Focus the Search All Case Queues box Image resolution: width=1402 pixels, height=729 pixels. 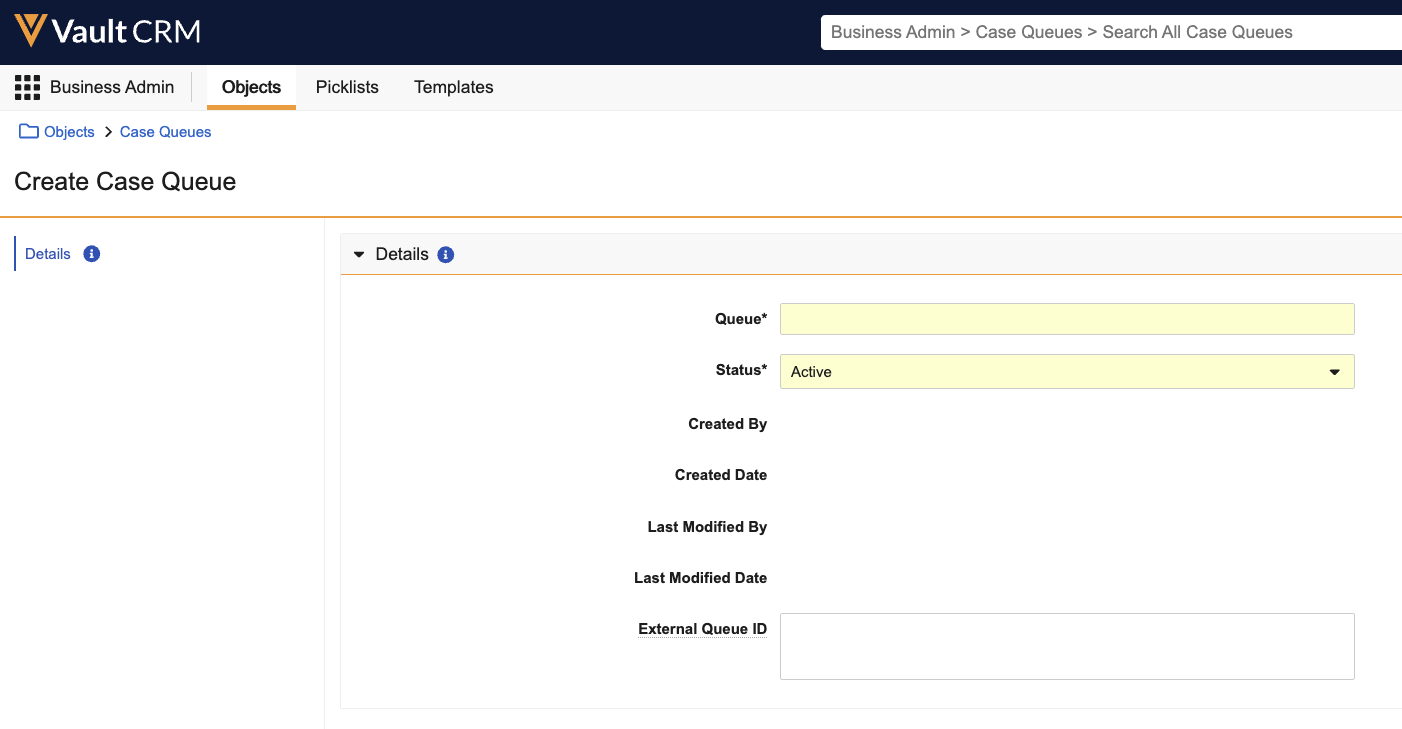[x=1110, y=32]
